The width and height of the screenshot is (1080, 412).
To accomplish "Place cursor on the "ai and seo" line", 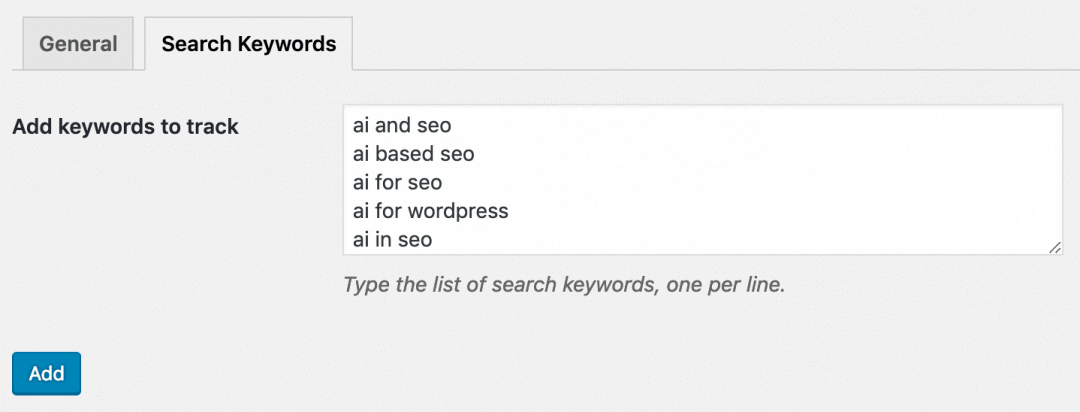I will click(x=402, y=126).
